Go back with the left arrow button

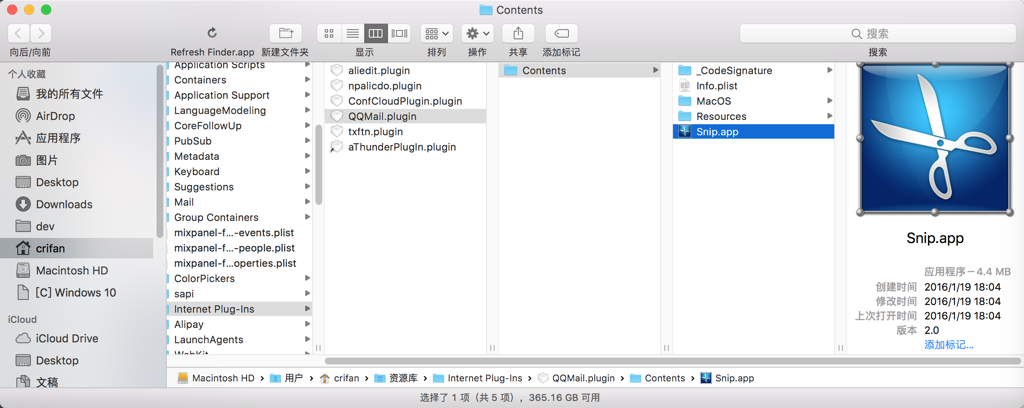tap(19, 33)
